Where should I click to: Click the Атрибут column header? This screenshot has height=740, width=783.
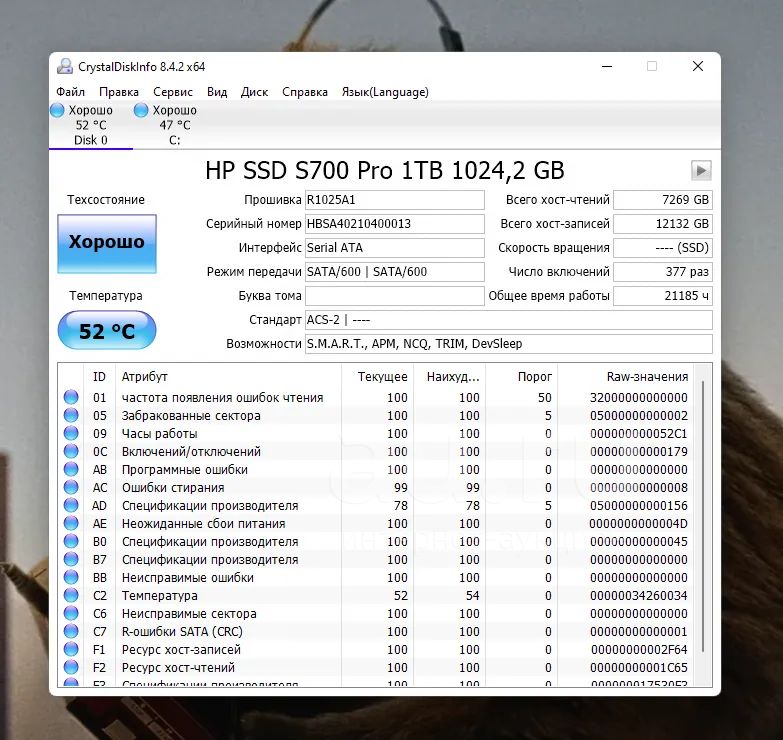coord(228,376)
